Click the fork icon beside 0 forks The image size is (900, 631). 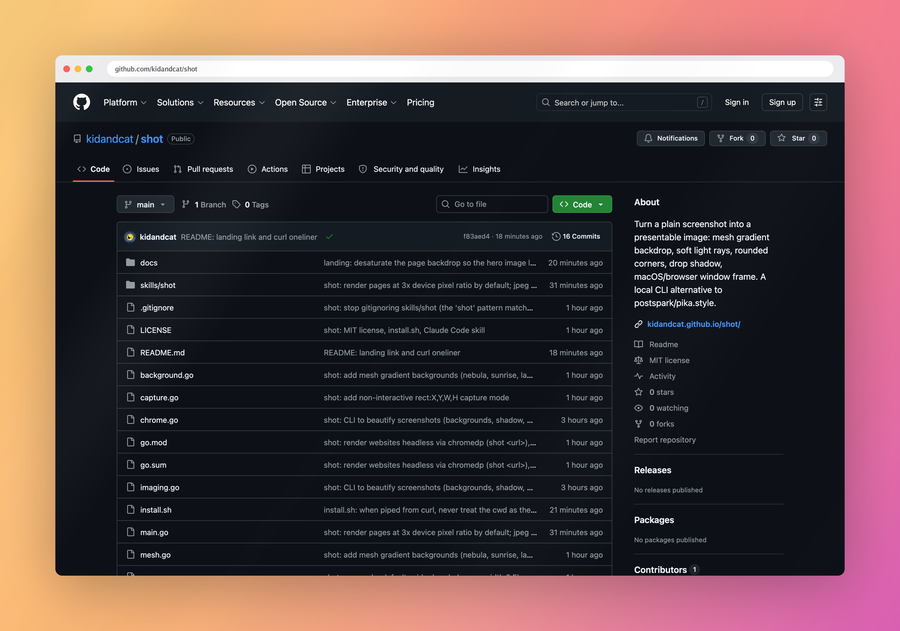pos(638,424)
